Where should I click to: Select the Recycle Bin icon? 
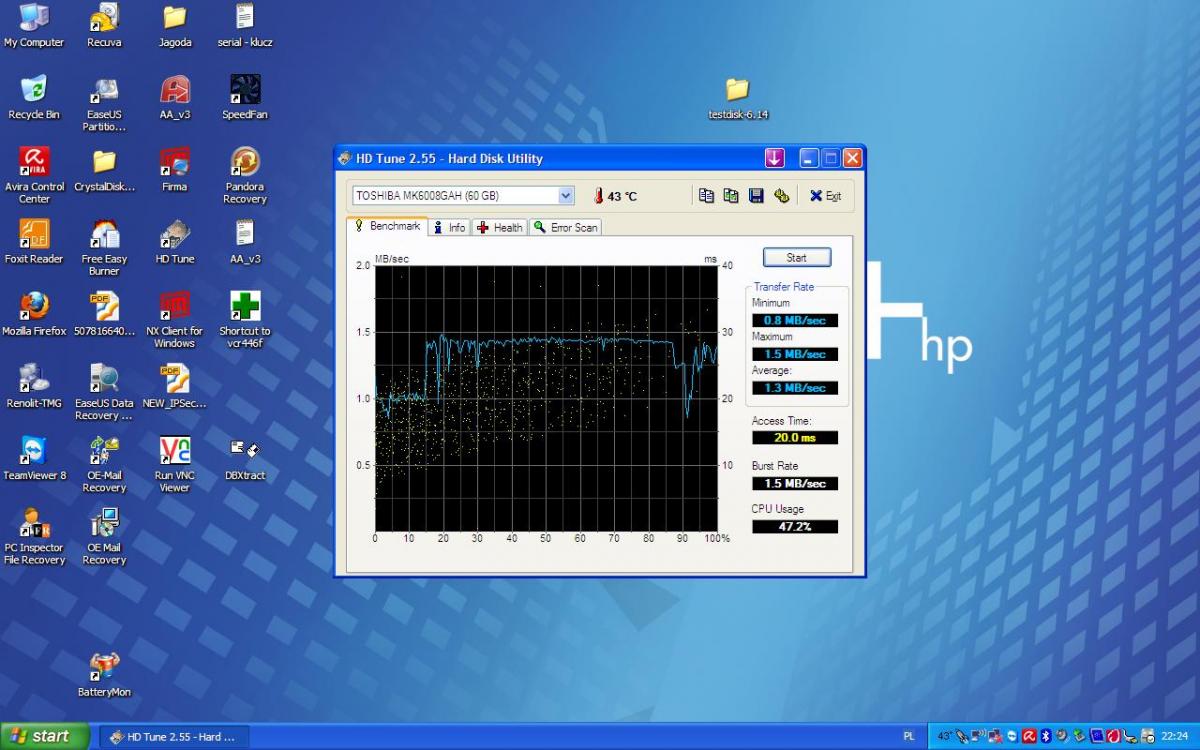coord(34,98)
